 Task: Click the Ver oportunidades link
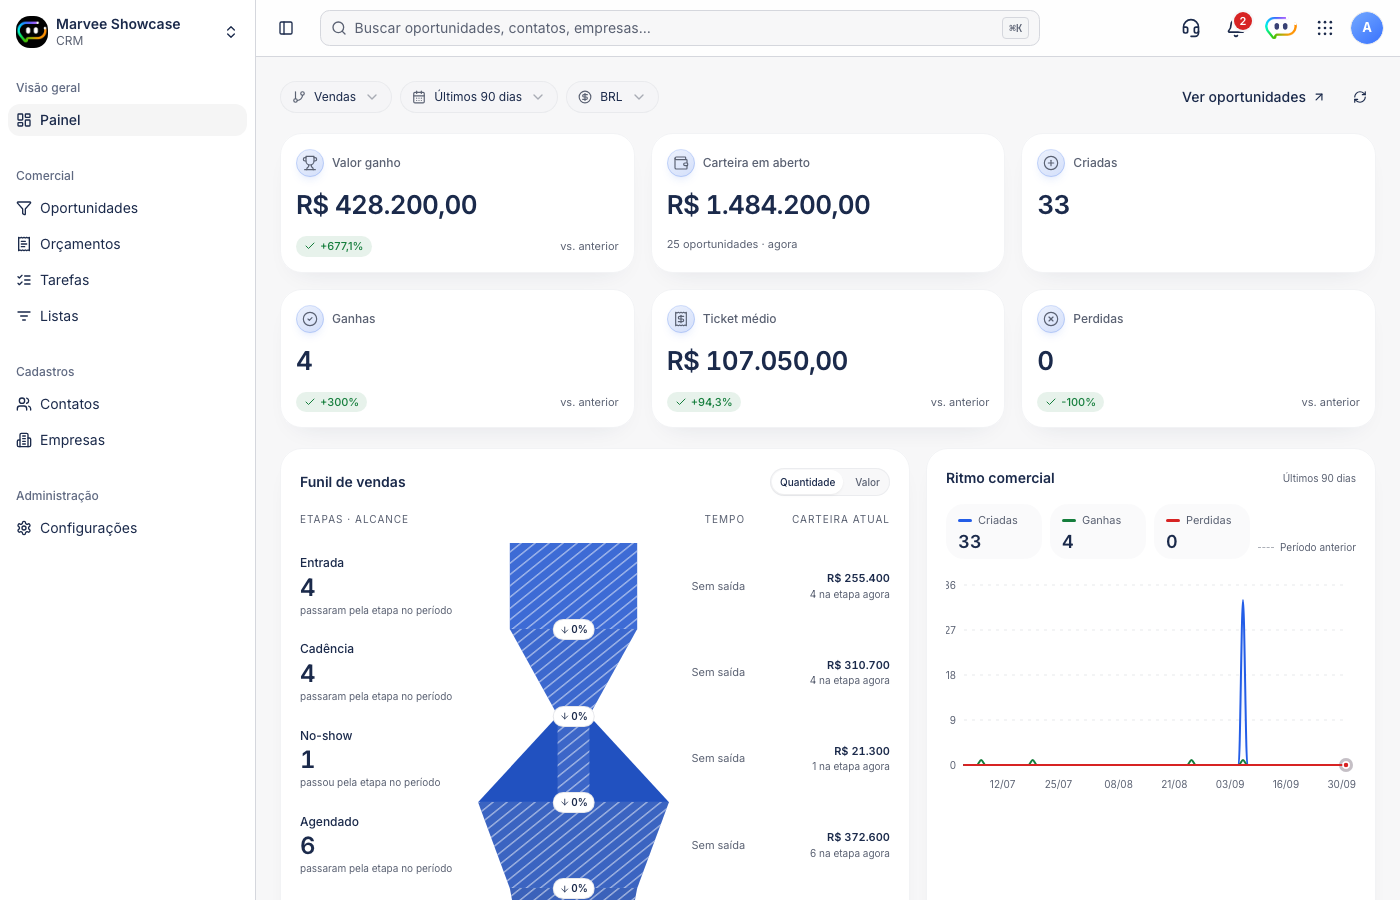[1253, 97]
